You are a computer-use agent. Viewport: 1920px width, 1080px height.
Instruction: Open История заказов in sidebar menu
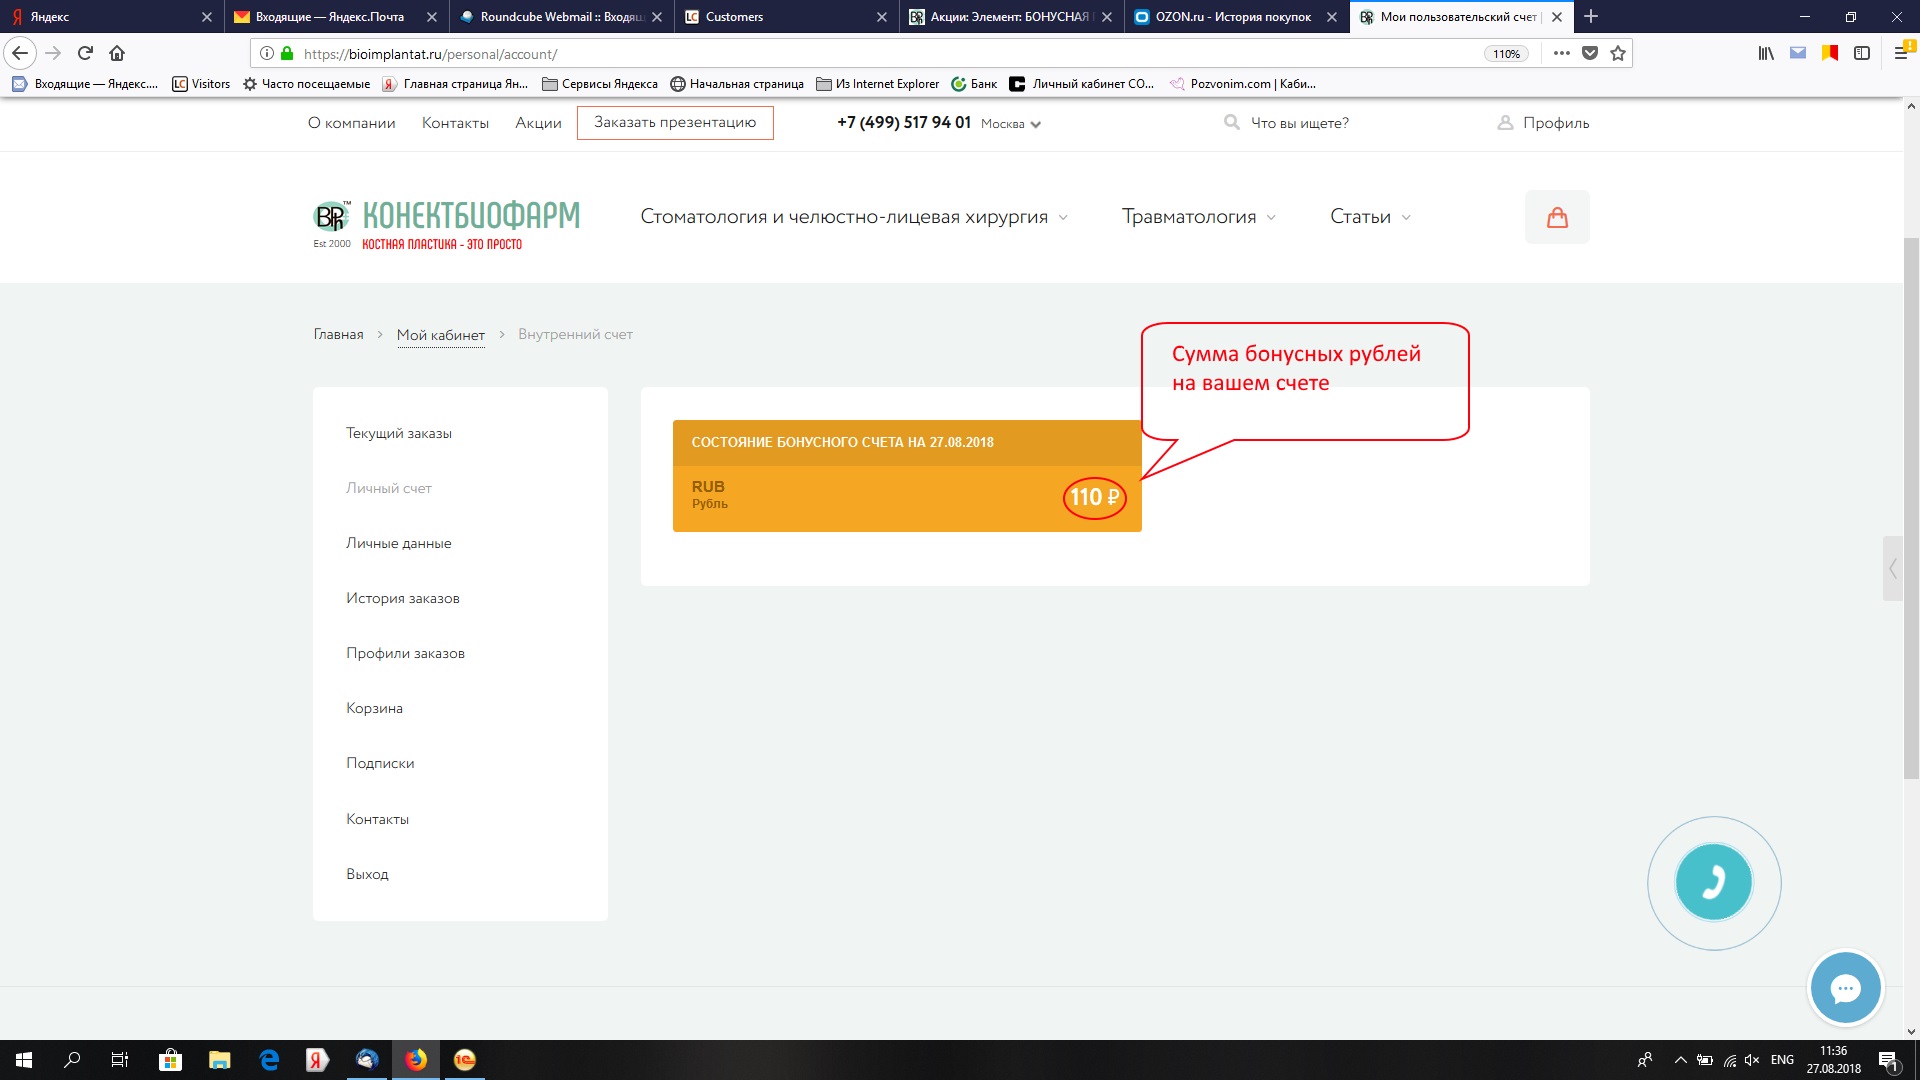[403, 598]
